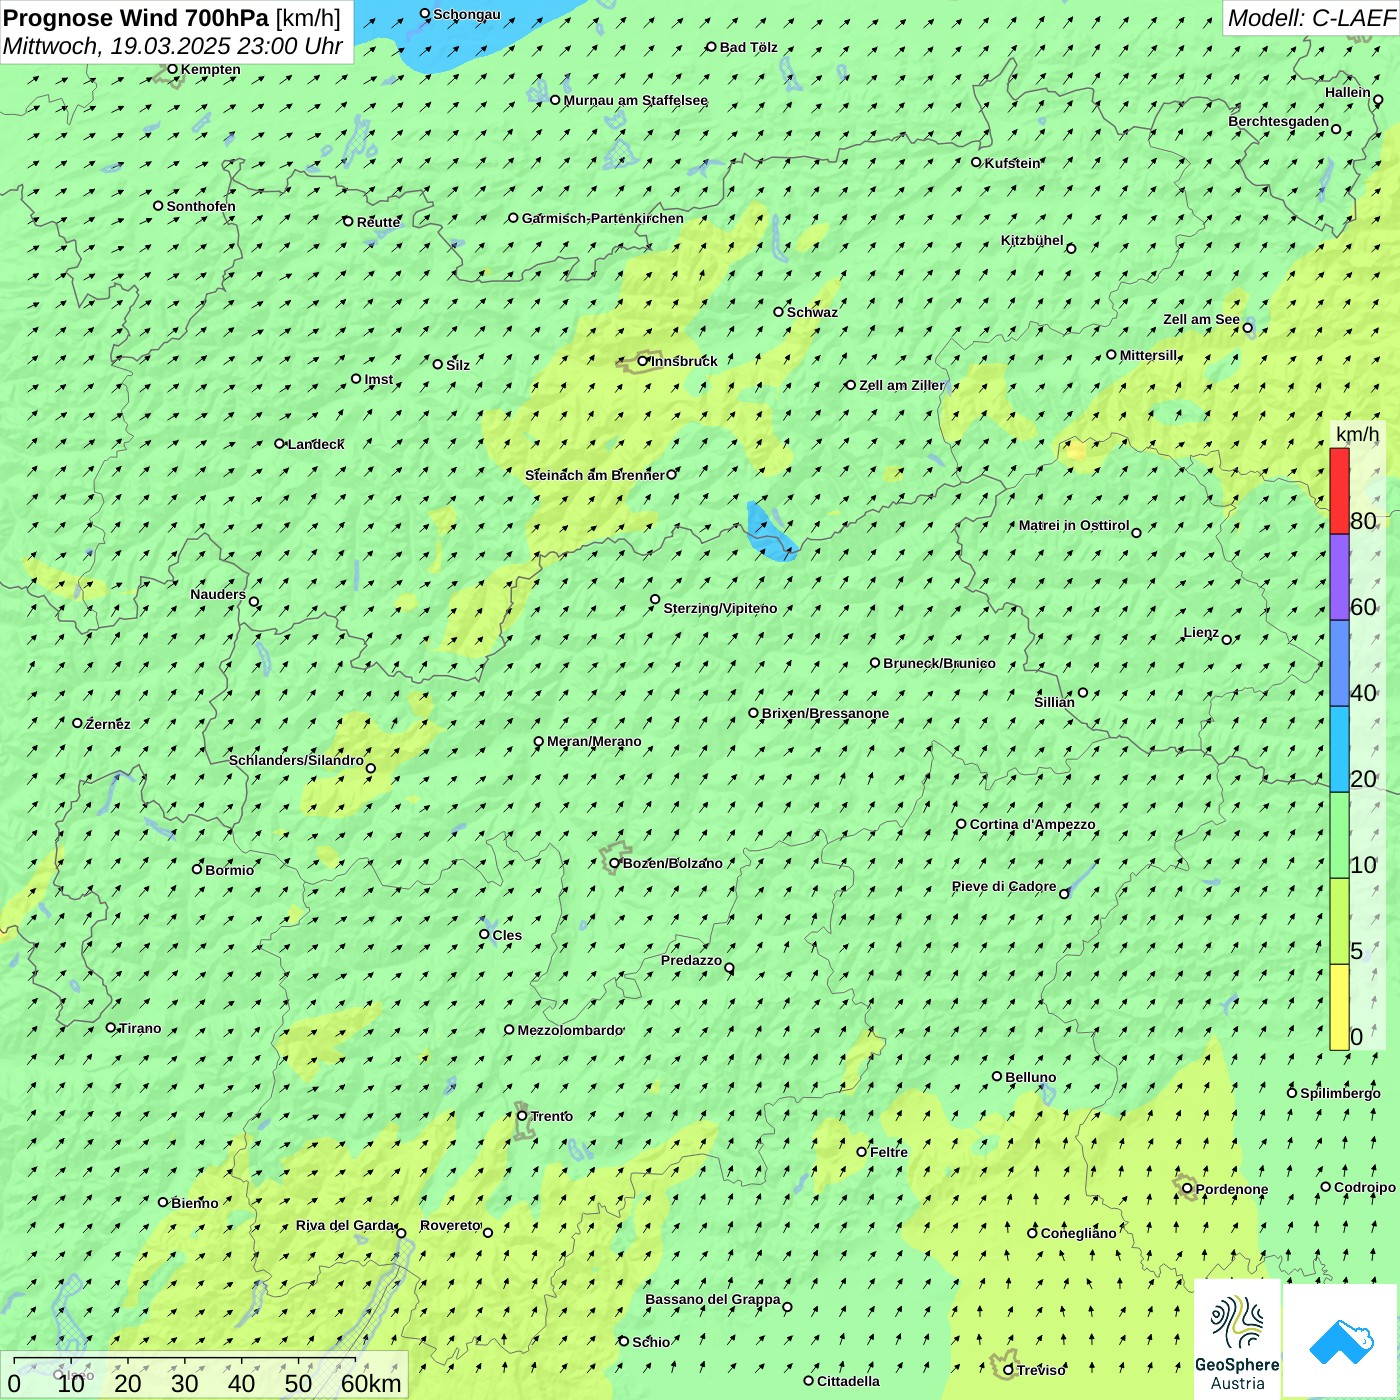
Task: Click the blue cloud app logo
Action: (1340, 1340)
